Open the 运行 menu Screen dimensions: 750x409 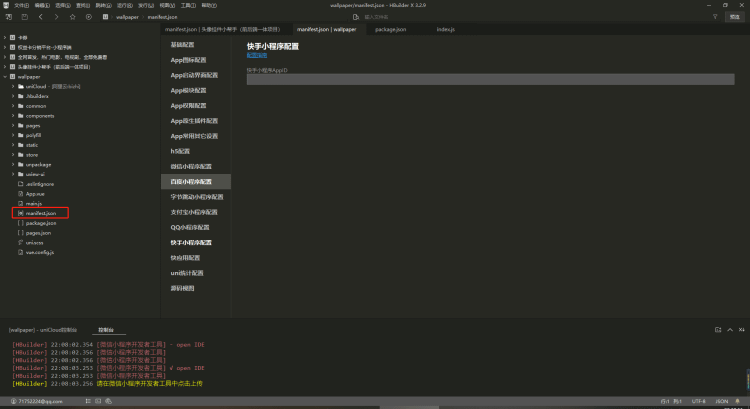124,5
